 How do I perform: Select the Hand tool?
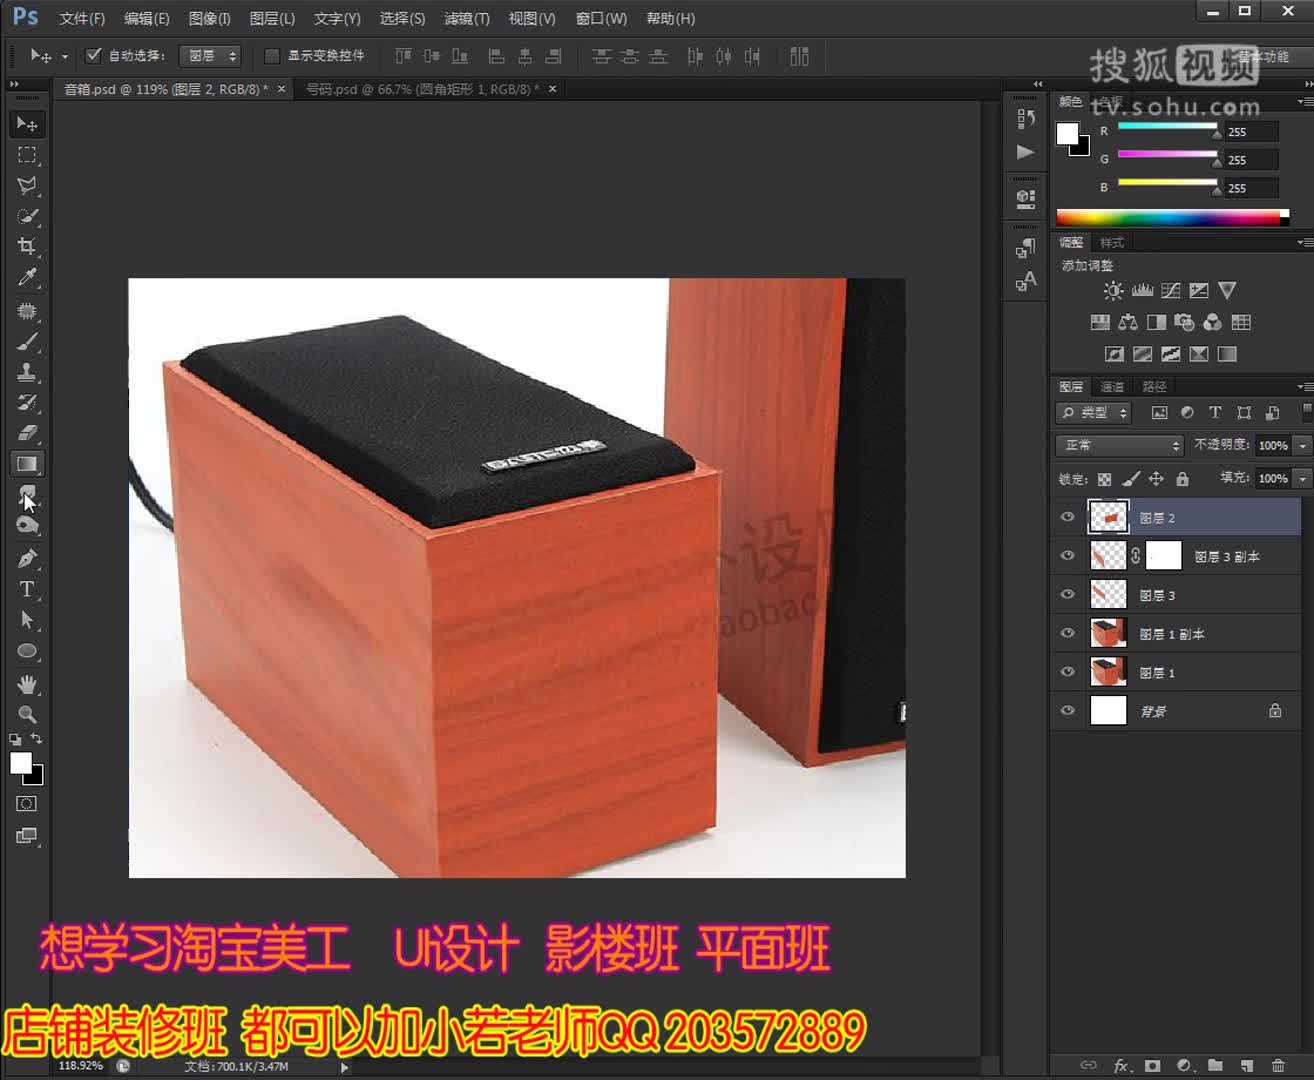[27, 684]
